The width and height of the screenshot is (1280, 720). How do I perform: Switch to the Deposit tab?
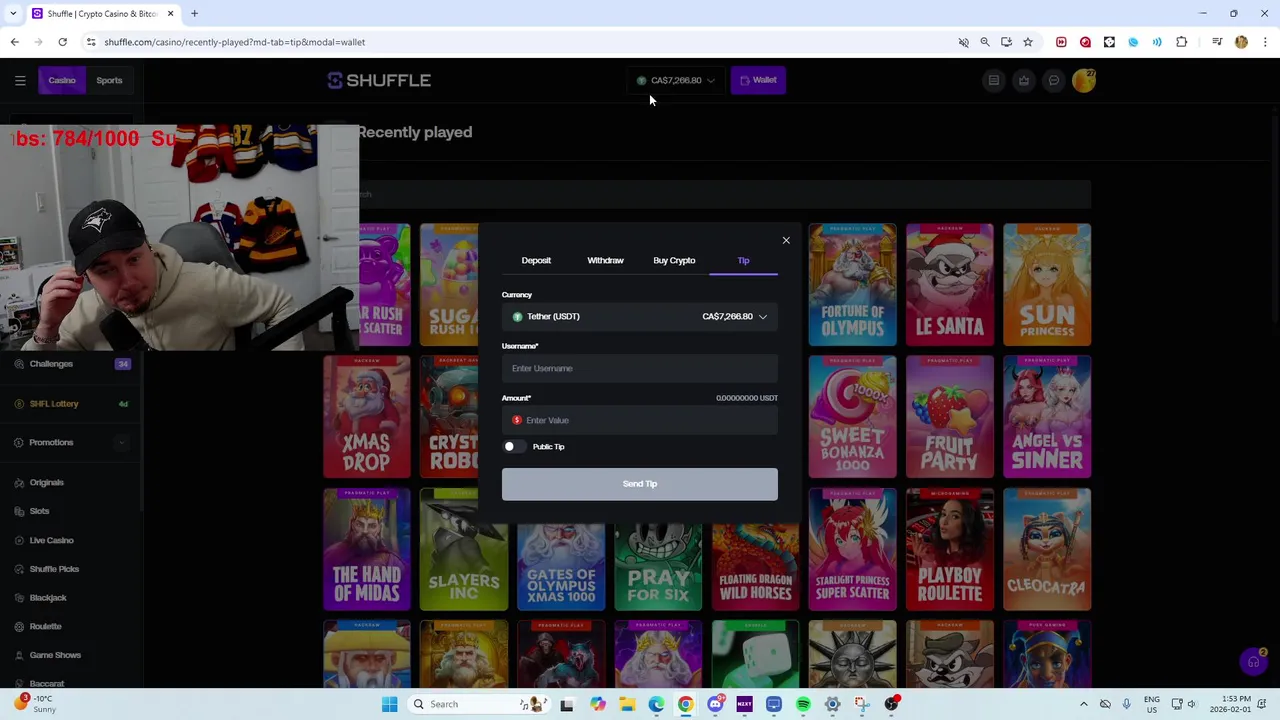(x=536, y=260)
